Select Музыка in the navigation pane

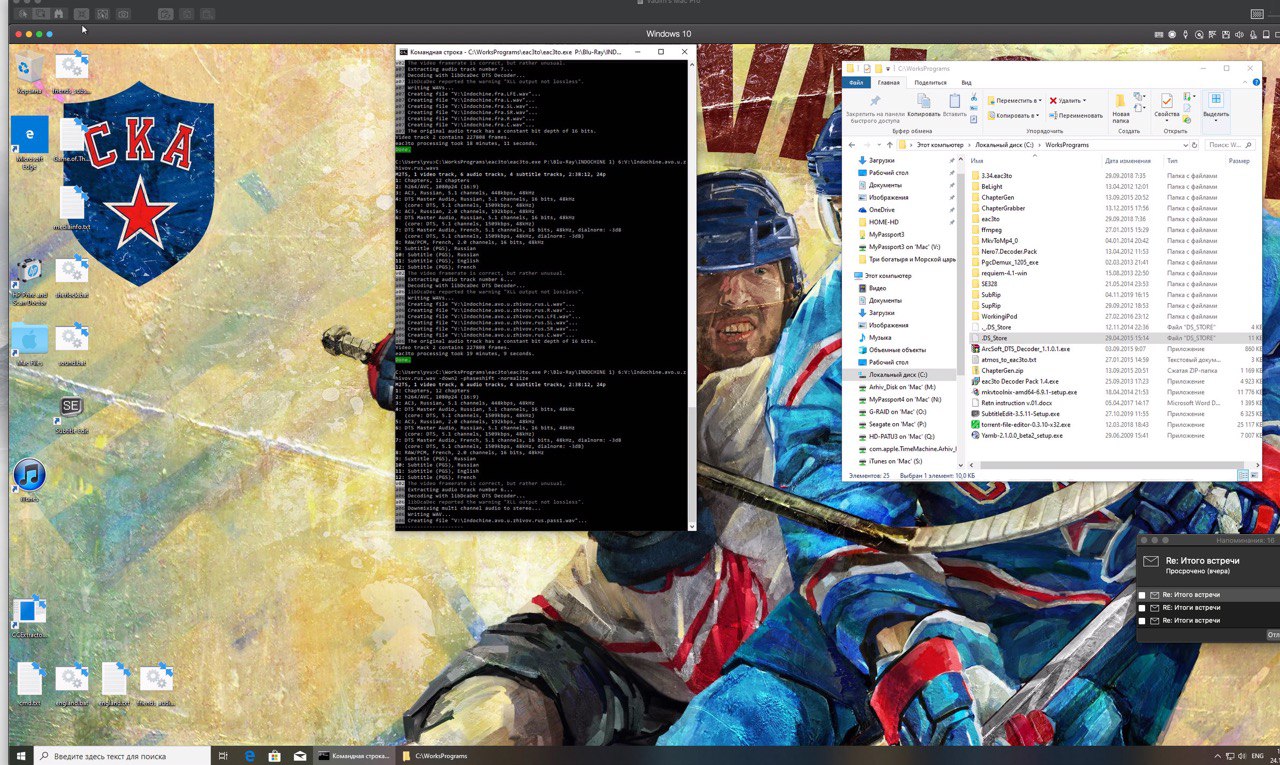pyautogui.click(x=880, y=338)
